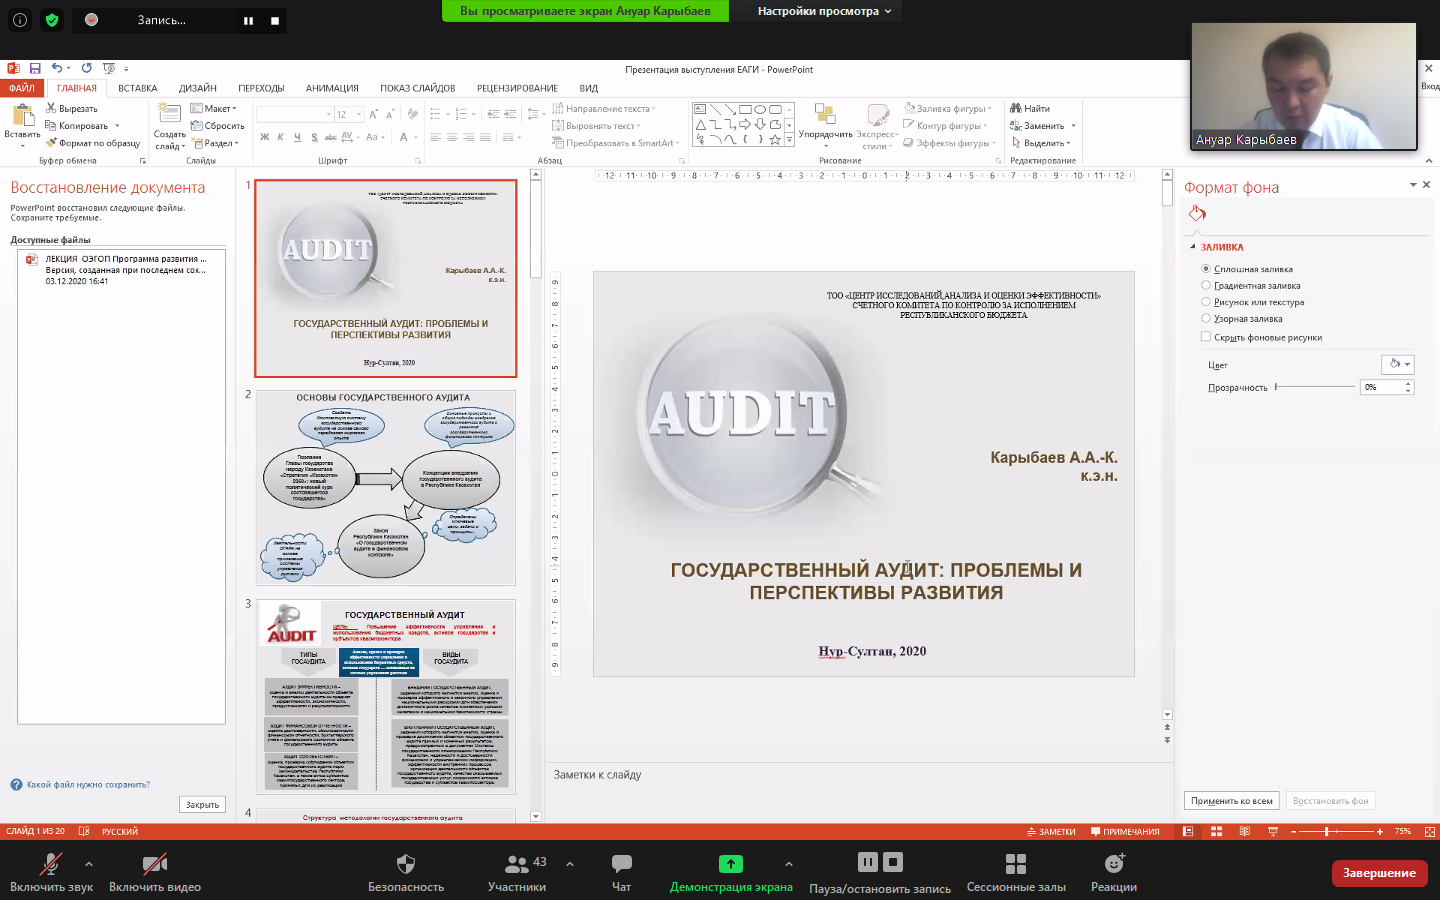The height and width of the screenshot is (900, 1440).
Task: Apply bold formatting (Ж)
Action: point(265,137)
